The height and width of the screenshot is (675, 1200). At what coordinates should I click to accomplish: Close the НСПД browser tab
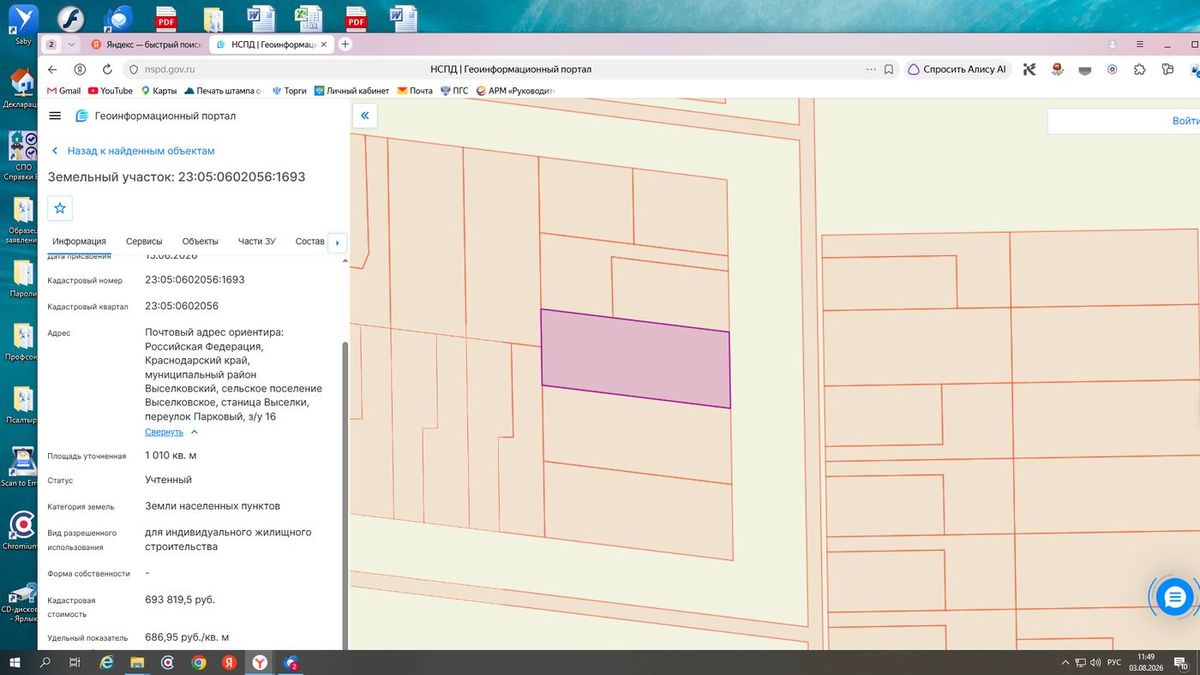tap(323, 44)
